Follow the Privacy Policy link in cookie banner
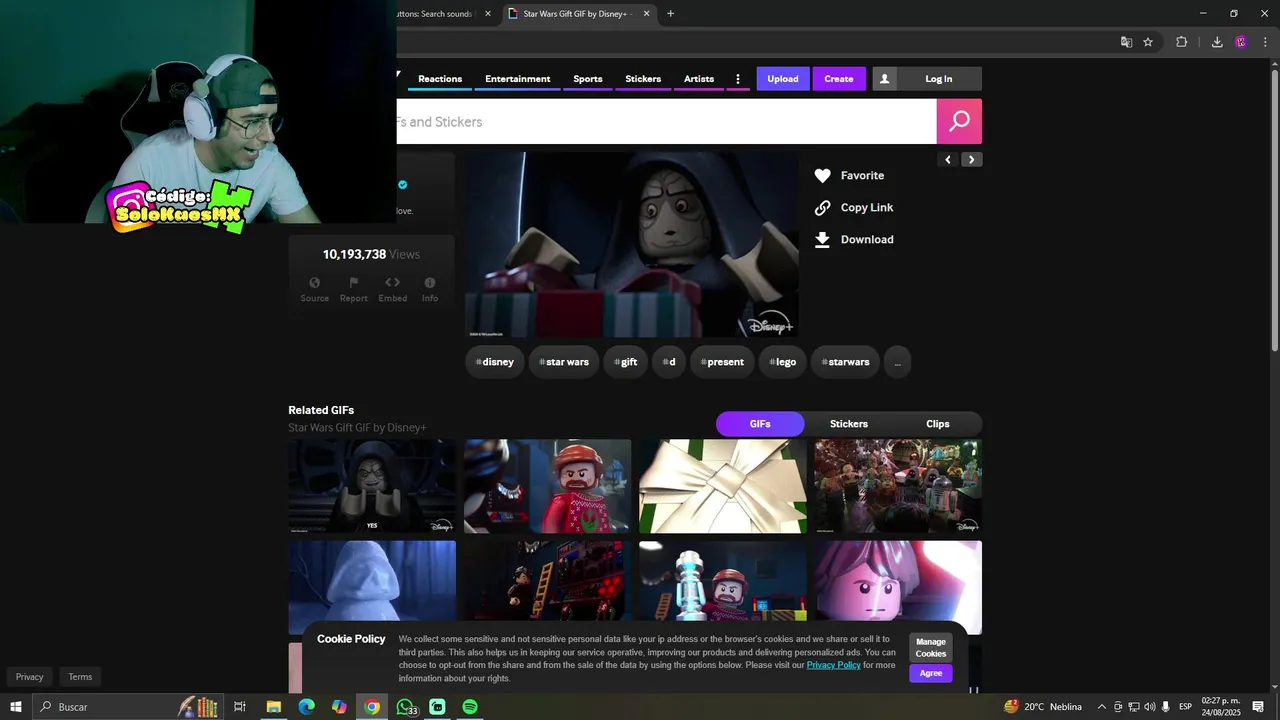 coord(834,665)
